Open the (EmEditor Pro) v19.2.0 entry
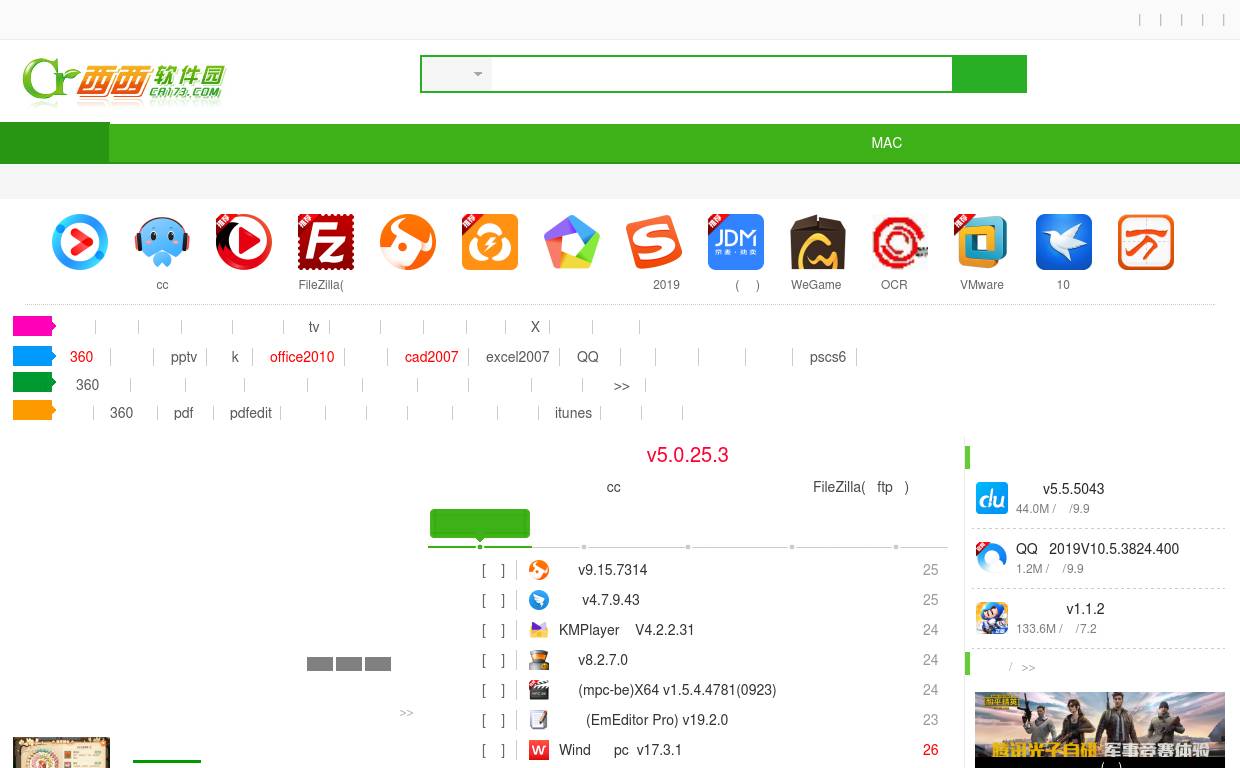The image size is (1240, 768). tap(657, 720)
